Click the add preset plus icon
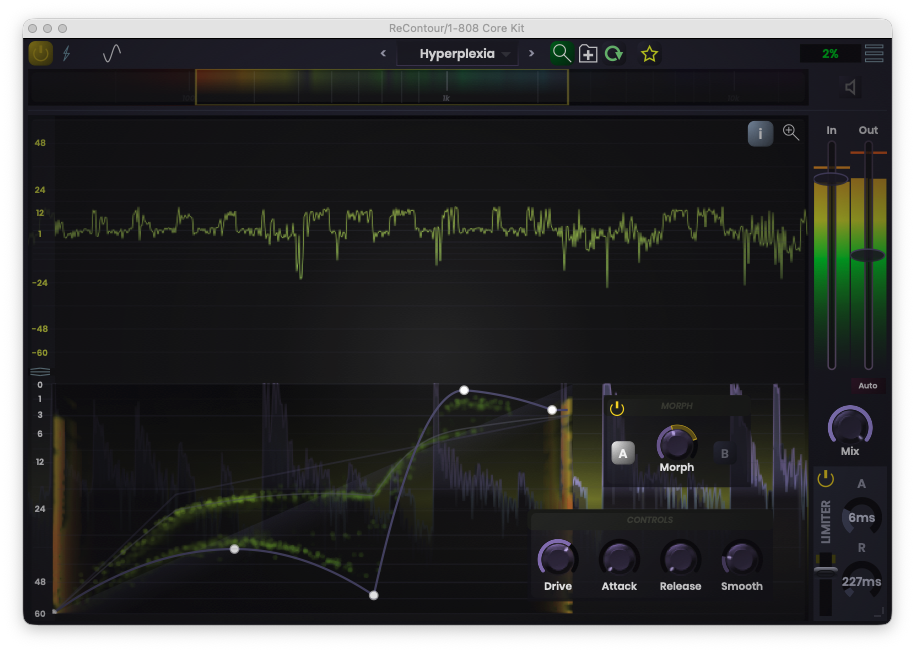Image resolution: width=915 pixels, height=652 pixels. 588,54
